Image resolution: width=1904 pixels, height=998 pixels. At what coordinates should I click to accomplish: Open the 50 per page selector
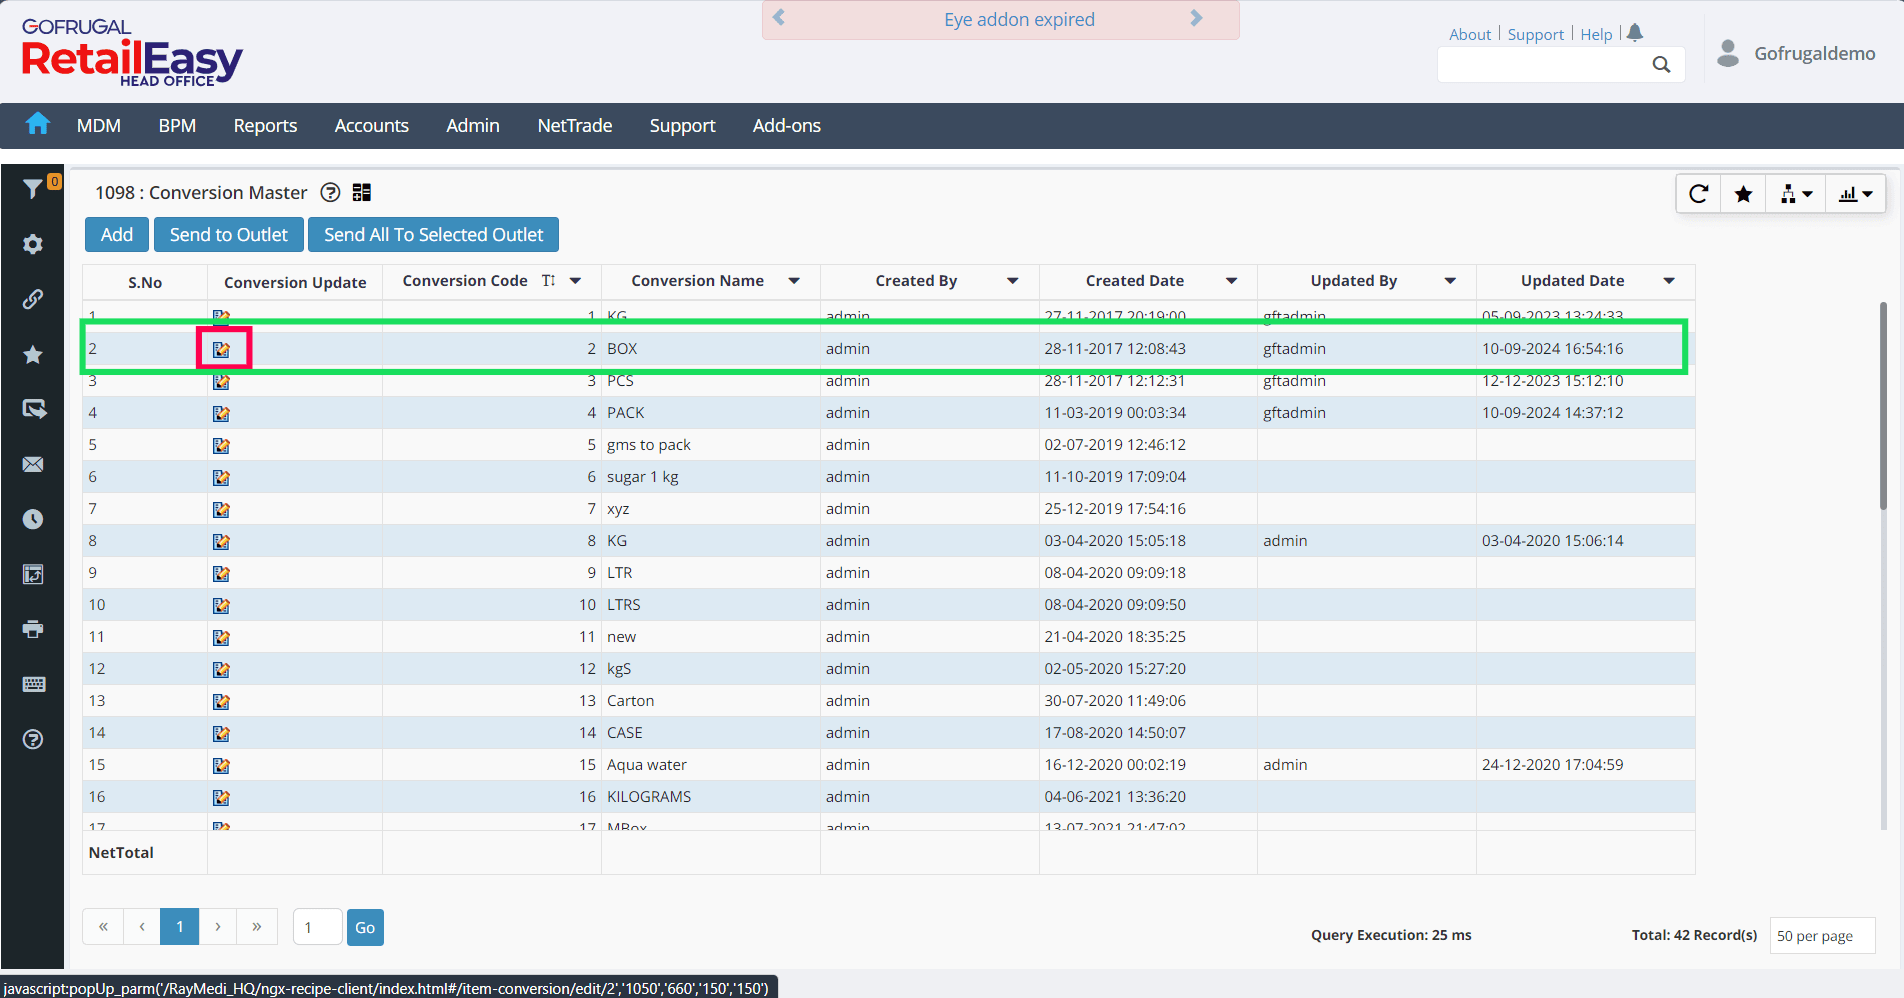[1821, 936]
